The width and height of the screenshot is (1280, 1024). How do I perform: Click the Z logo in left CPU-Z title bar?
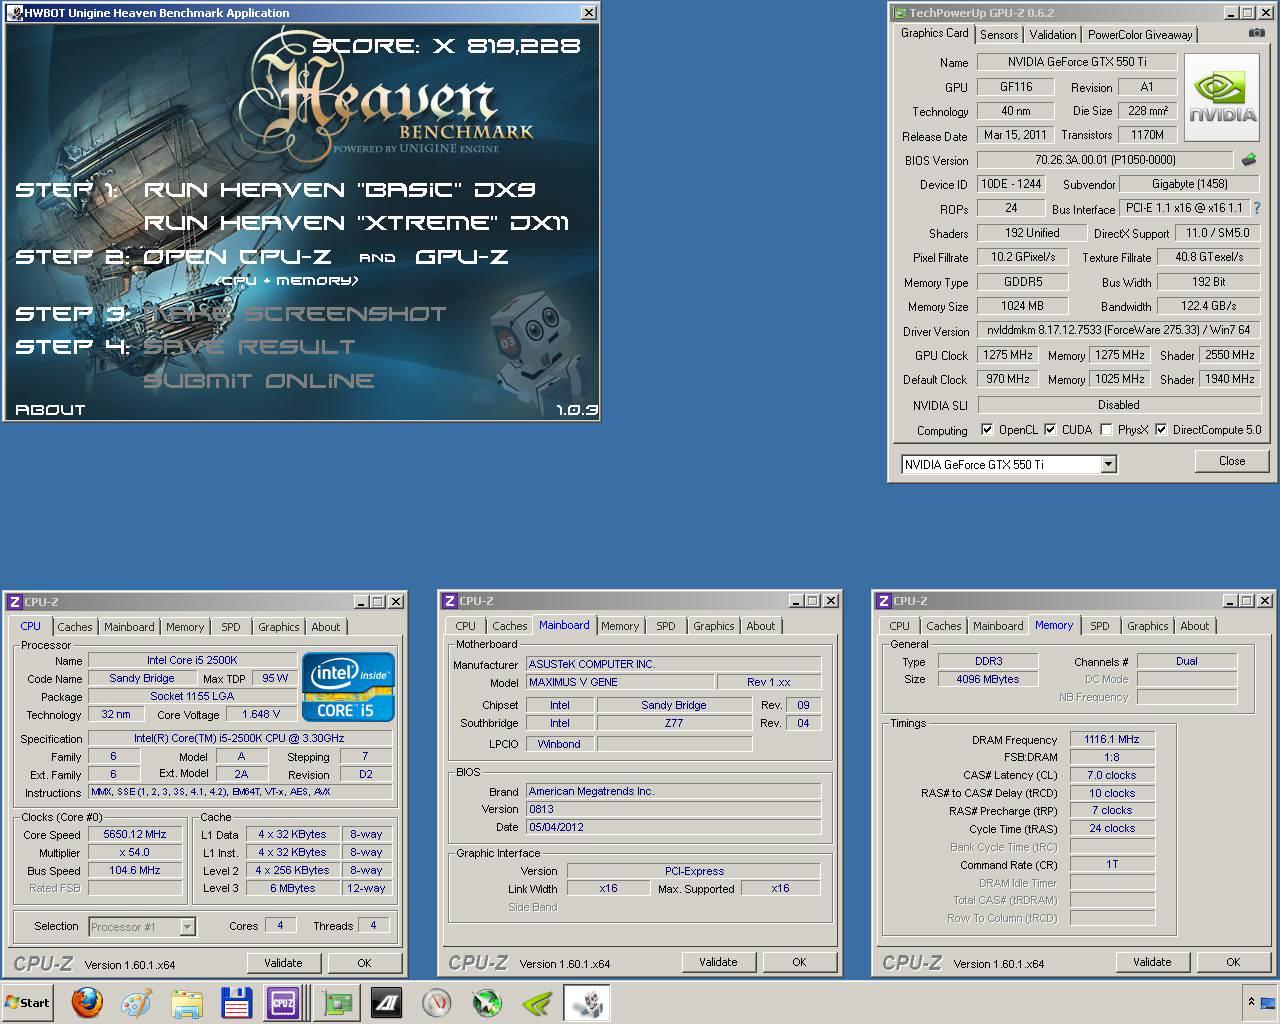(x=15, y=601)
